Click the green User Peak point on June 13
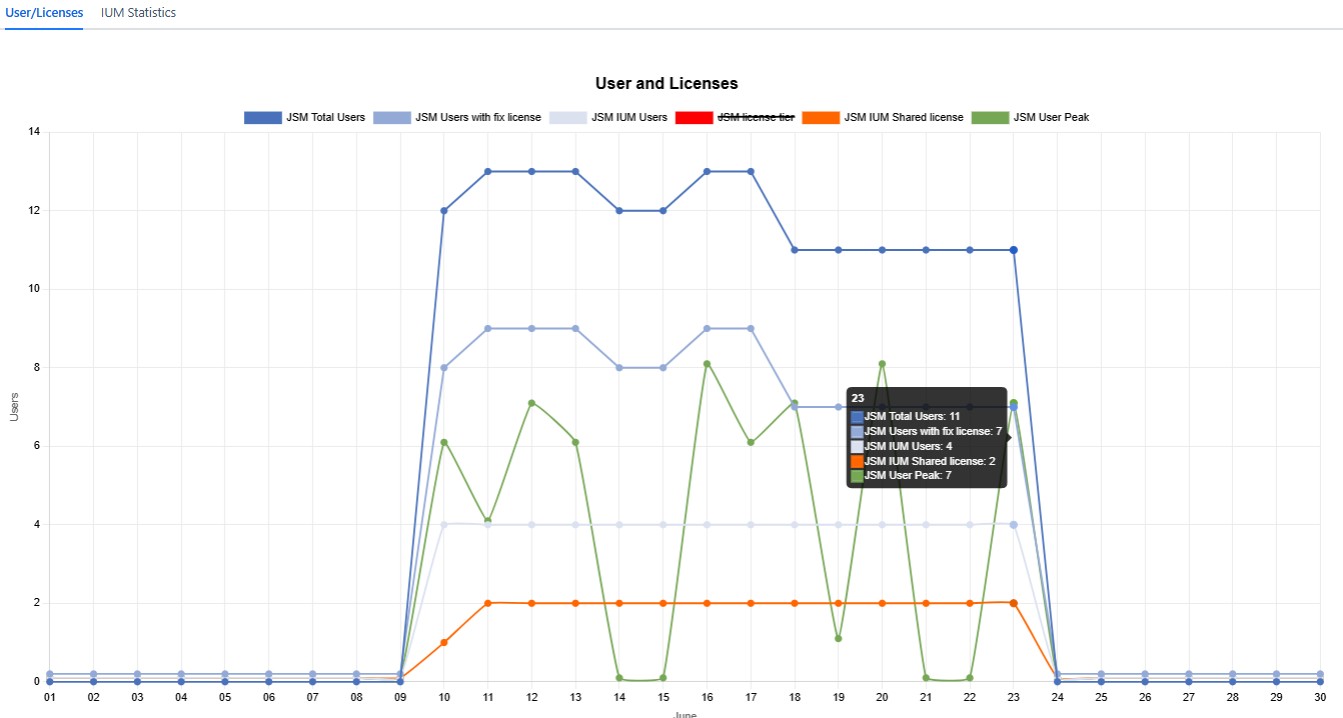This screenshot has height=718, width=1343. [575, 442]
